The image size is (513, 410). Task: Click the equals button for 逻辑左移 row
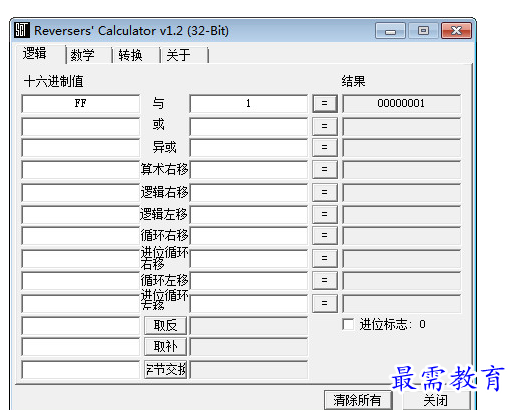[325, 214]
